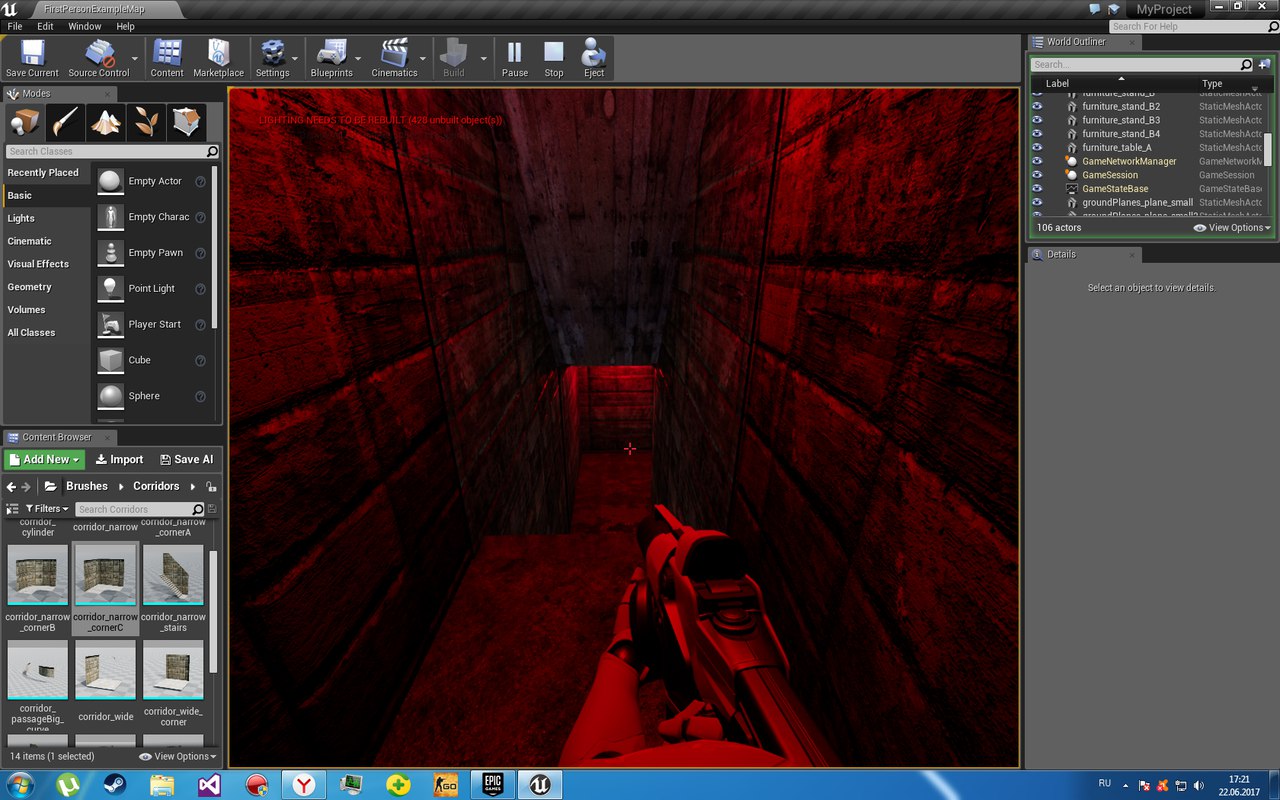Viewport: 1280px width, 800px height.
Task: Navigate to Brushes breadcrumb folder
Action: click(86, 487)
